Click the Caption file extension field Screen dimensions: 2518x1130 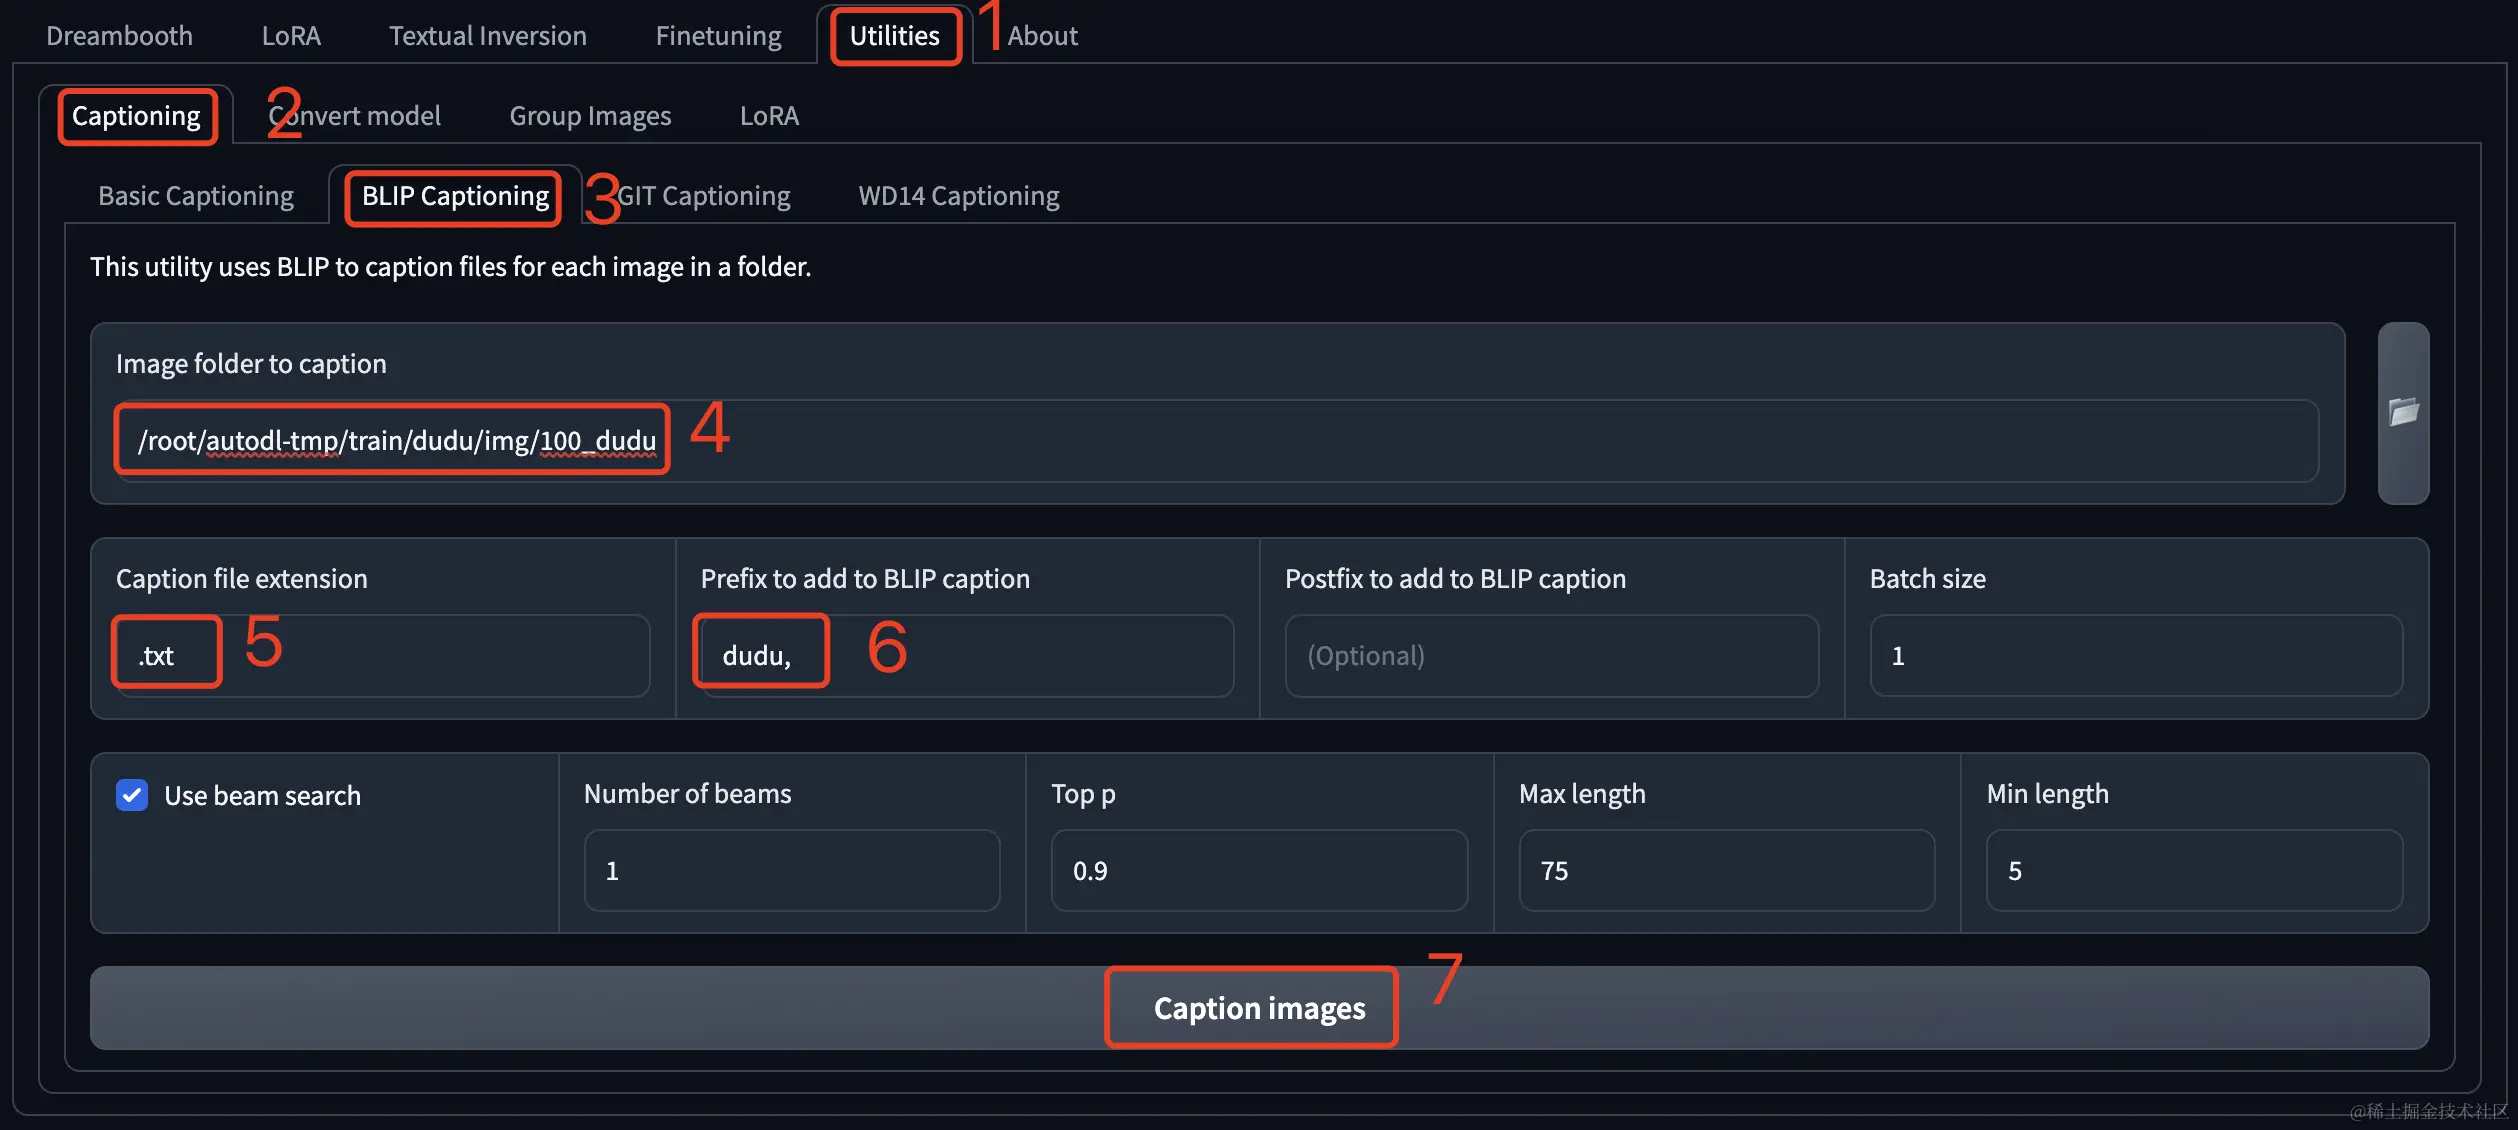383,656
